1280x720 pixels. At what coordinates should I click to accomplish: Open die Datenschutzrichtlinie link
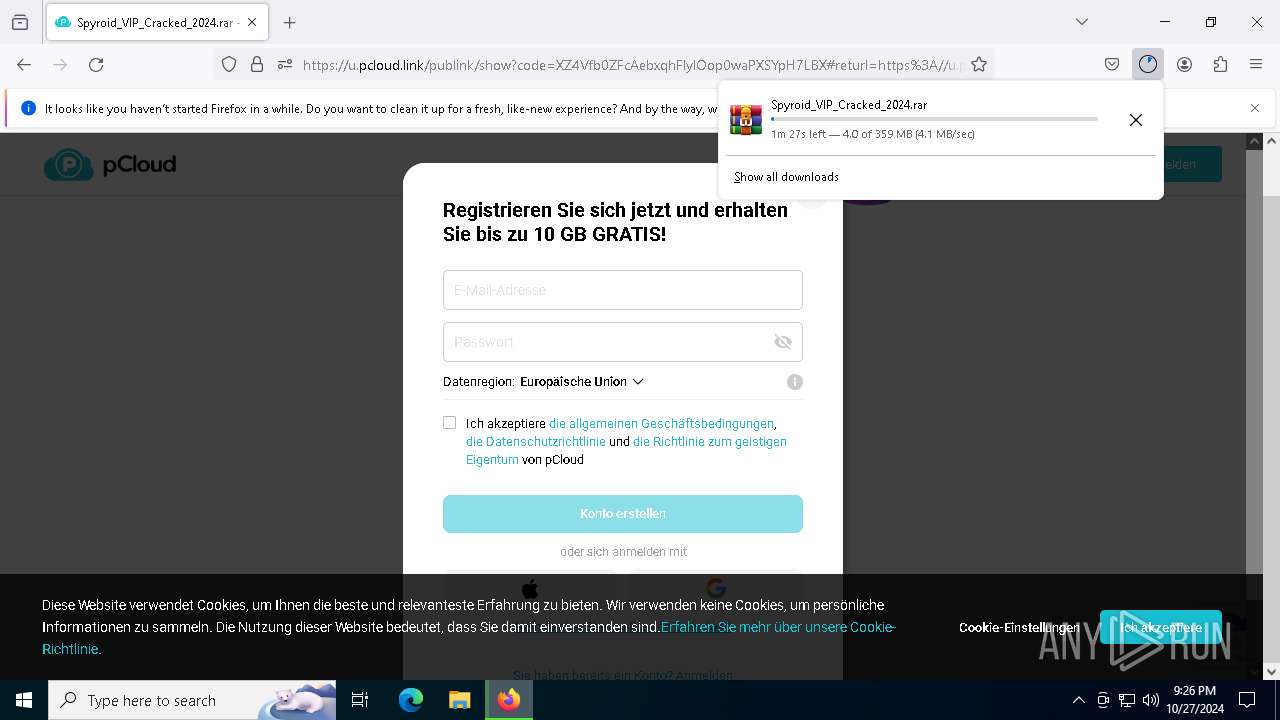coord(536,442)
